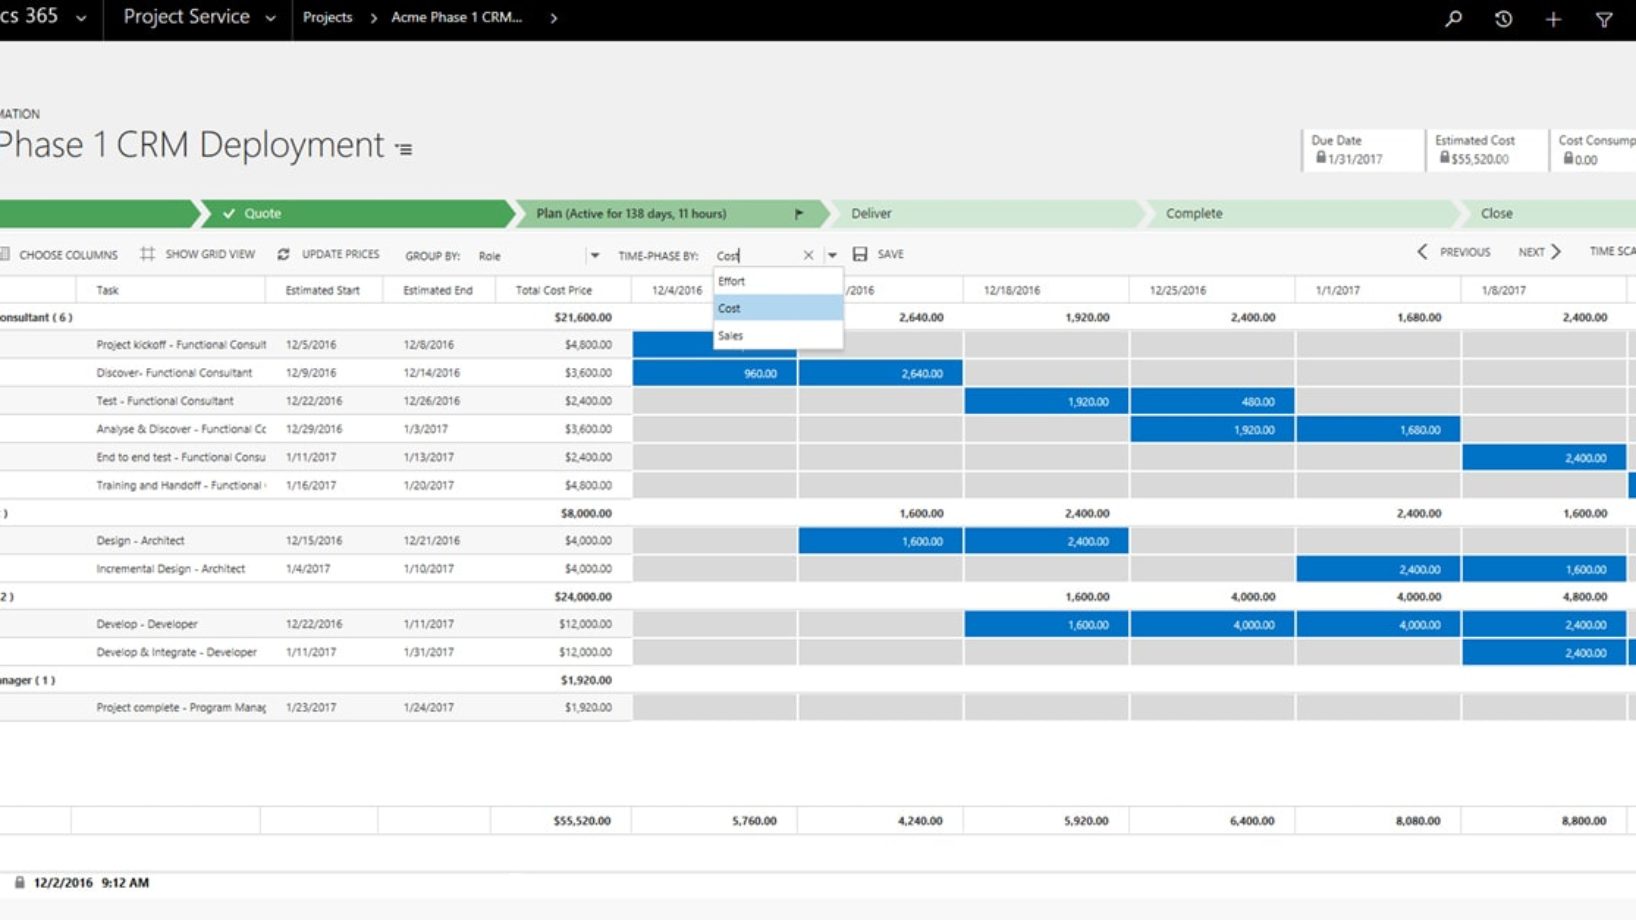This screenshot has height=920, width=1636.
Task: Expand the Project Service menu chevron
Action: 270,18
